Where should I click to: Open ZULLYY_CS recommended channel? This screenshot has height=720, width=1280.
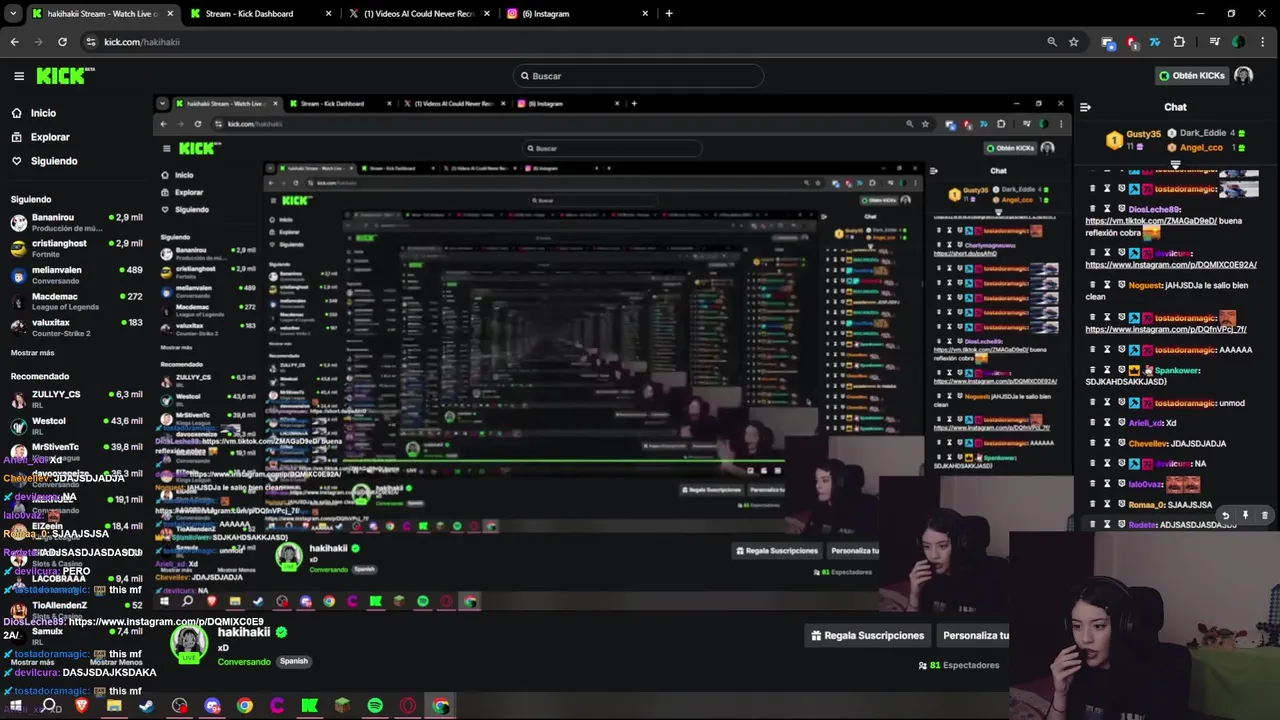77,399
